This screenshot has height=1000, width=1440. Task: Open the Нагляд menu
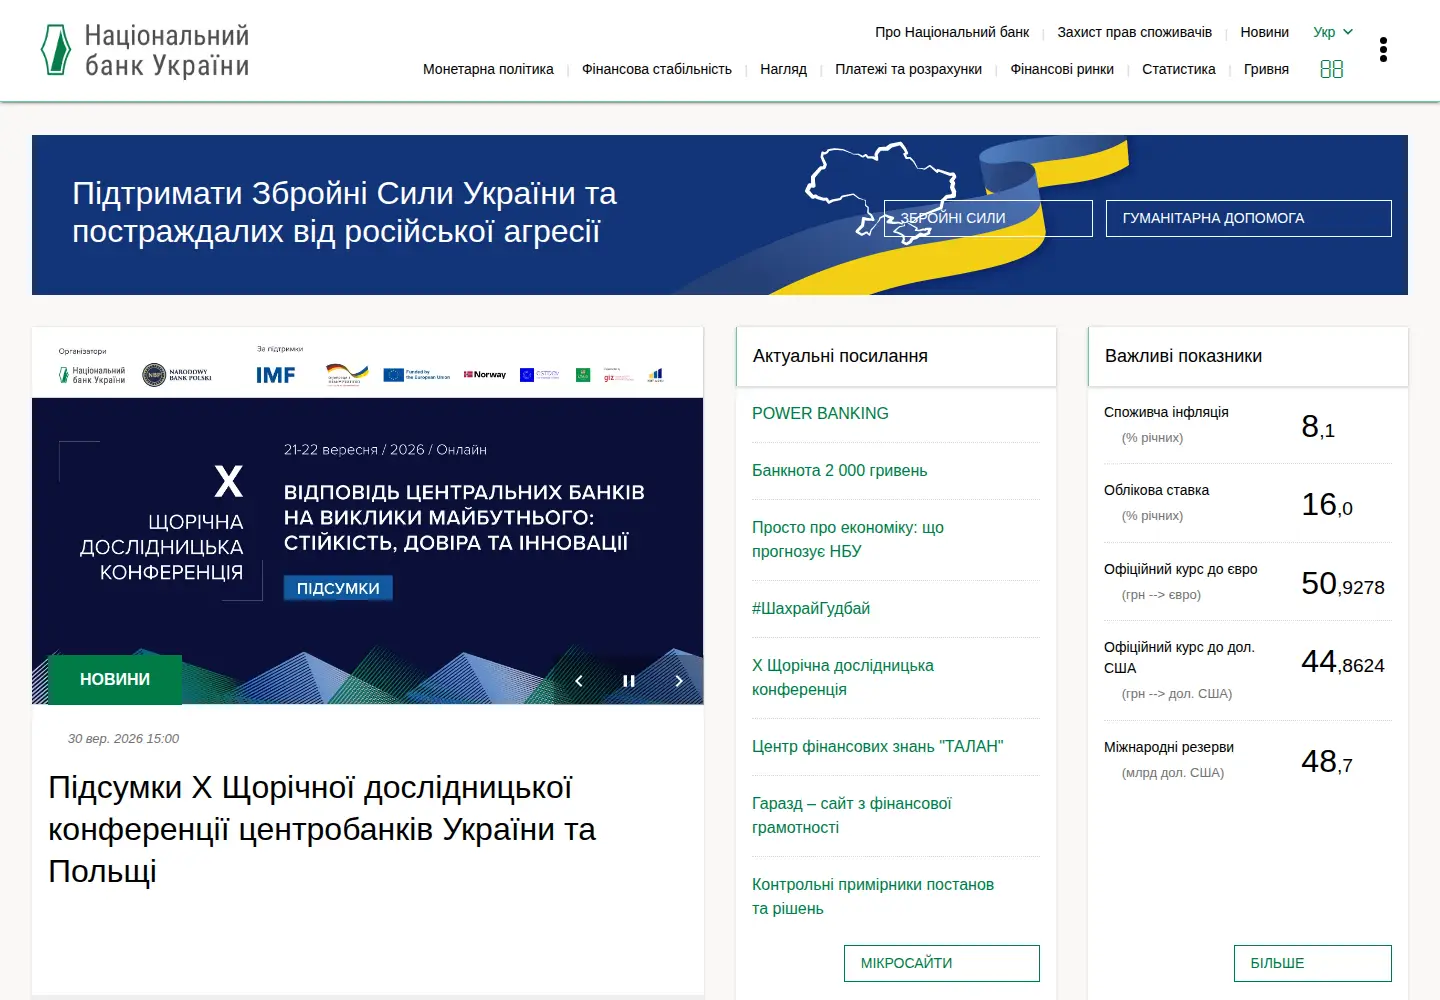[x=783, y=69]
